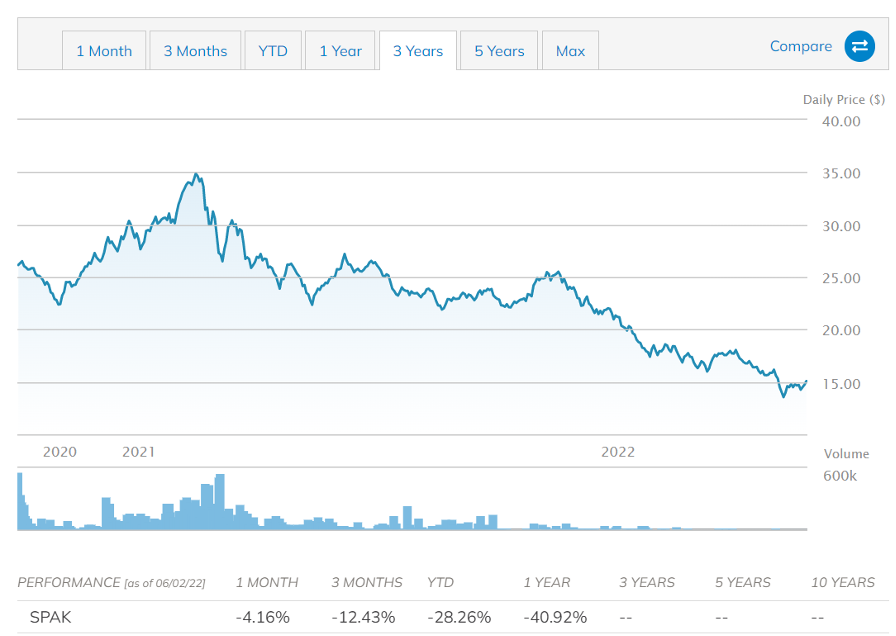The height and width of the screenshot is (636, 896).
Task: Click the 2022 label on time axis
Action: (x=618, y=452)
